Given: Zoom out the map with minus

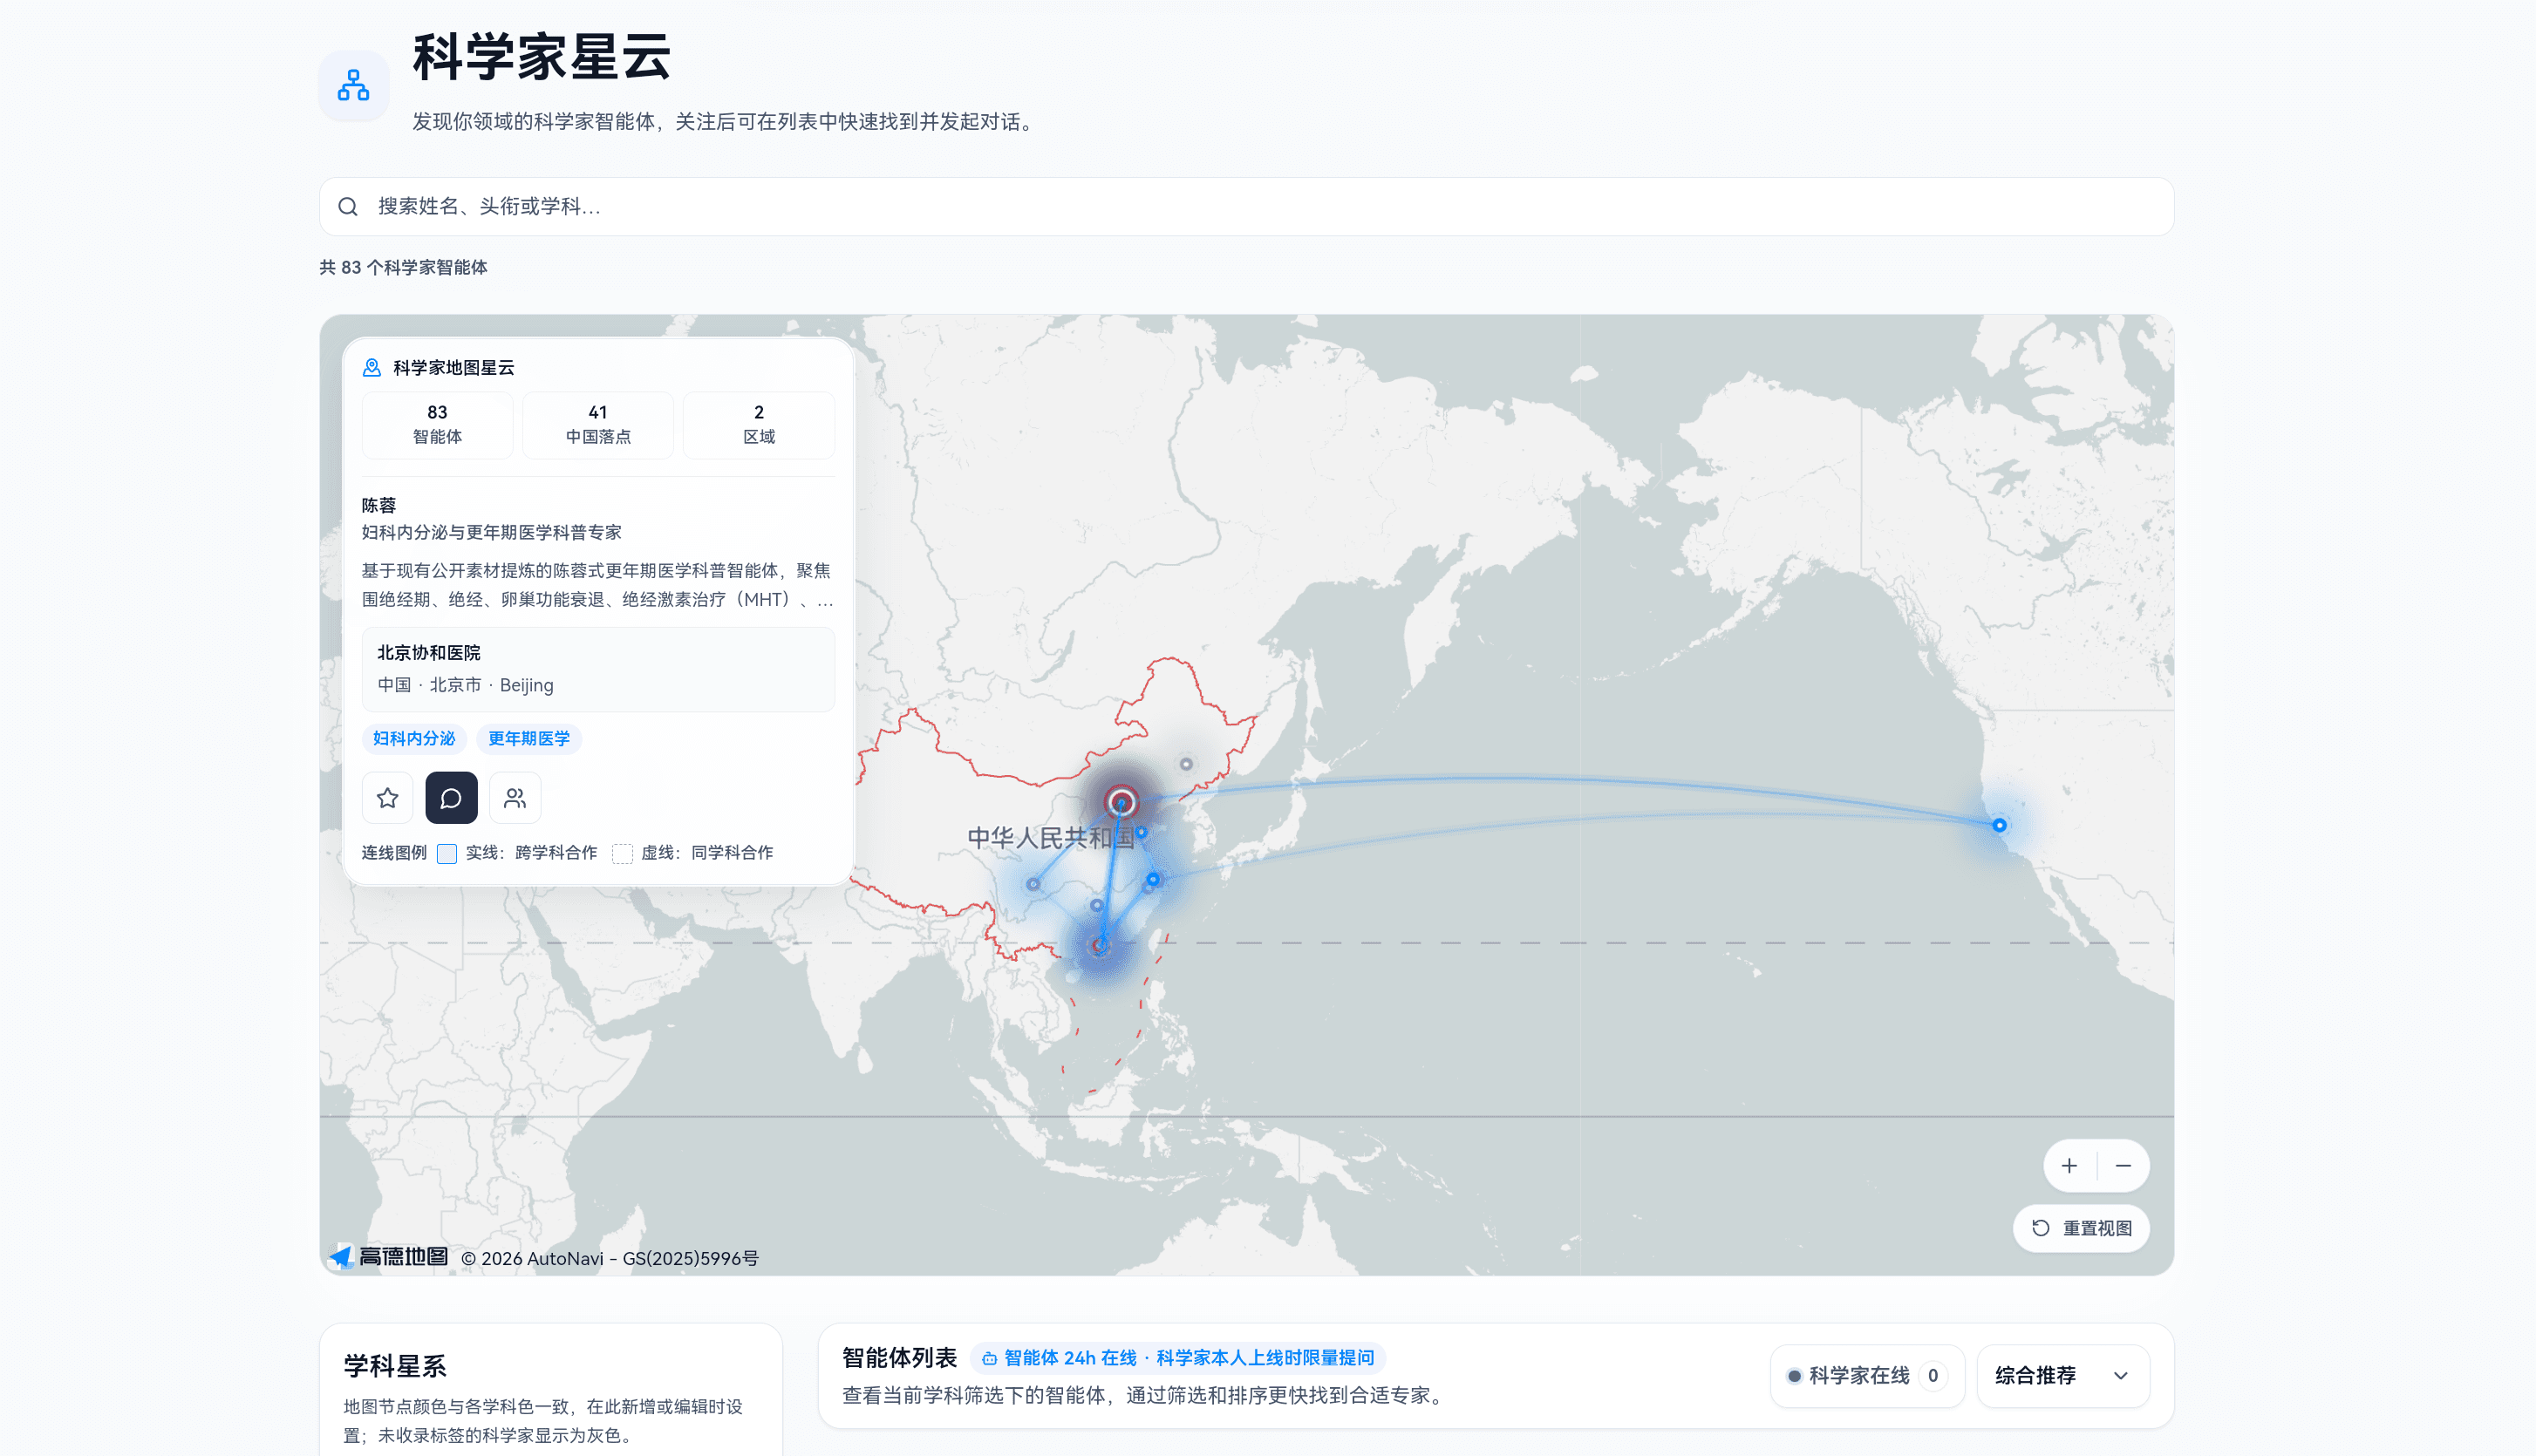Looking at the screenshot, I should point(2123,1166).
